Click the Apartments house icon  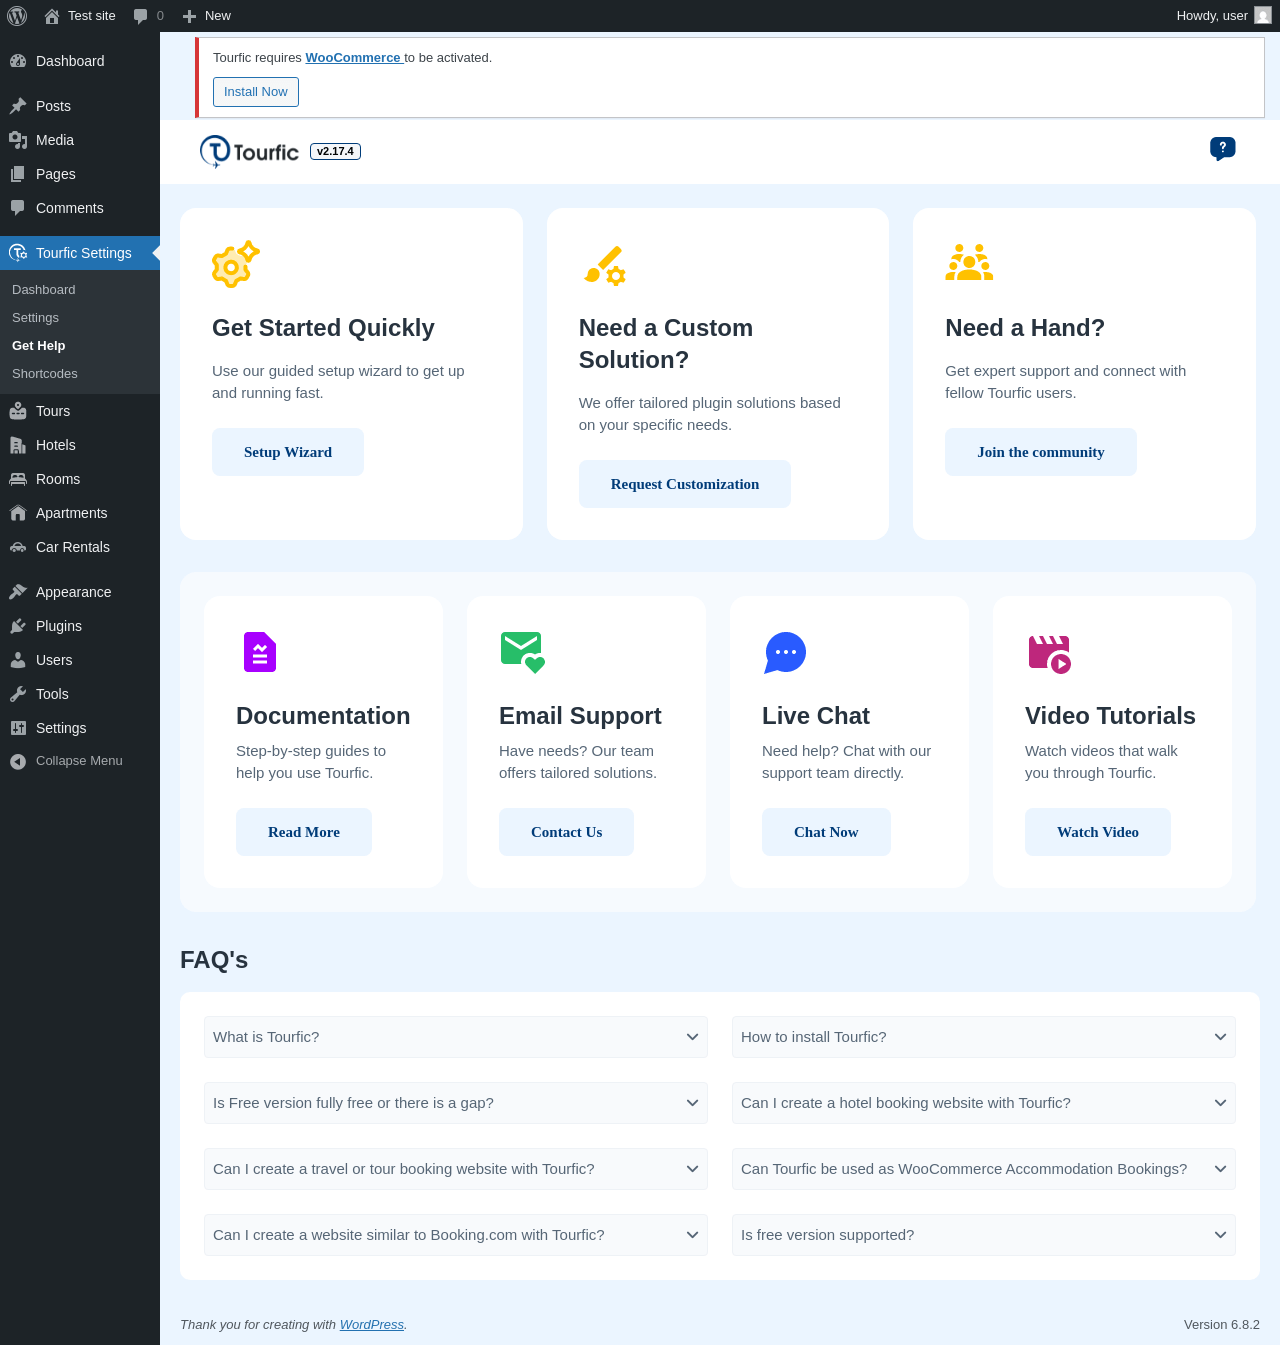(18, 513)
